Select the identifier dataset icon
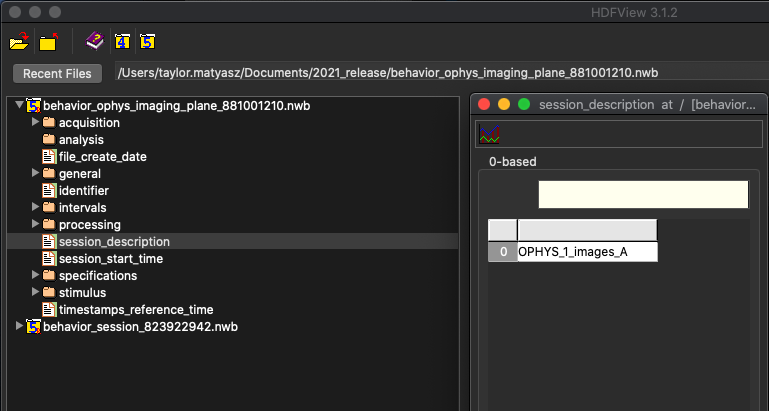This screenshot has height=411, width=769. (49, 190)
